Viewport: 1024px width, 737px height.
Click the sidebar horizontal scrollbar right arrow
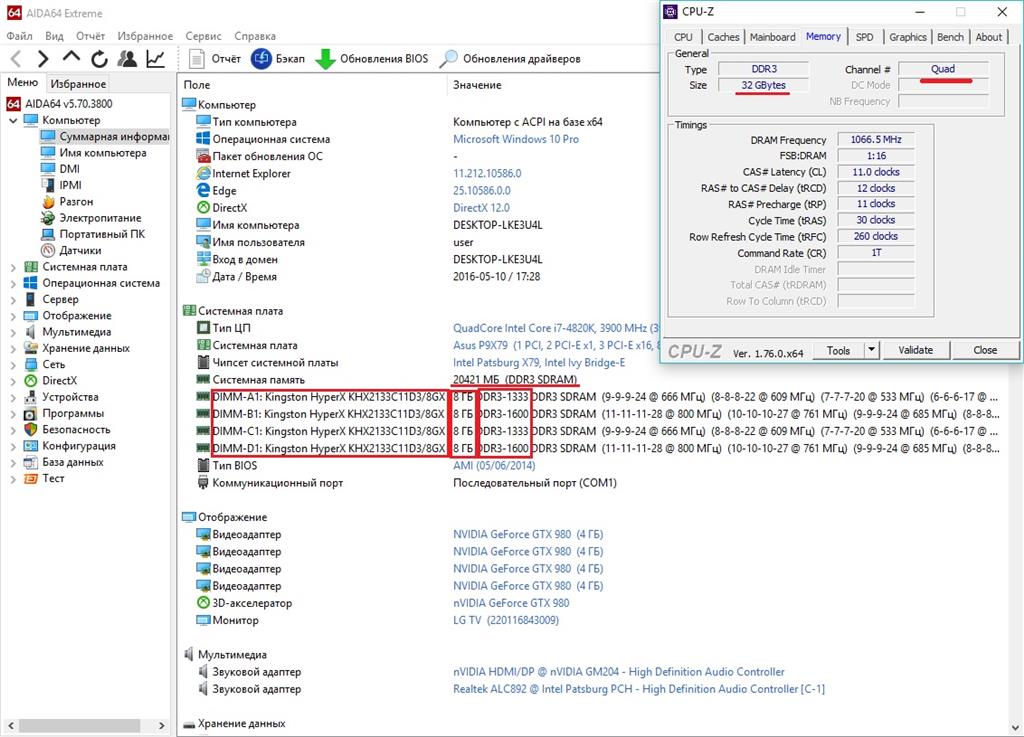point(161,725)
